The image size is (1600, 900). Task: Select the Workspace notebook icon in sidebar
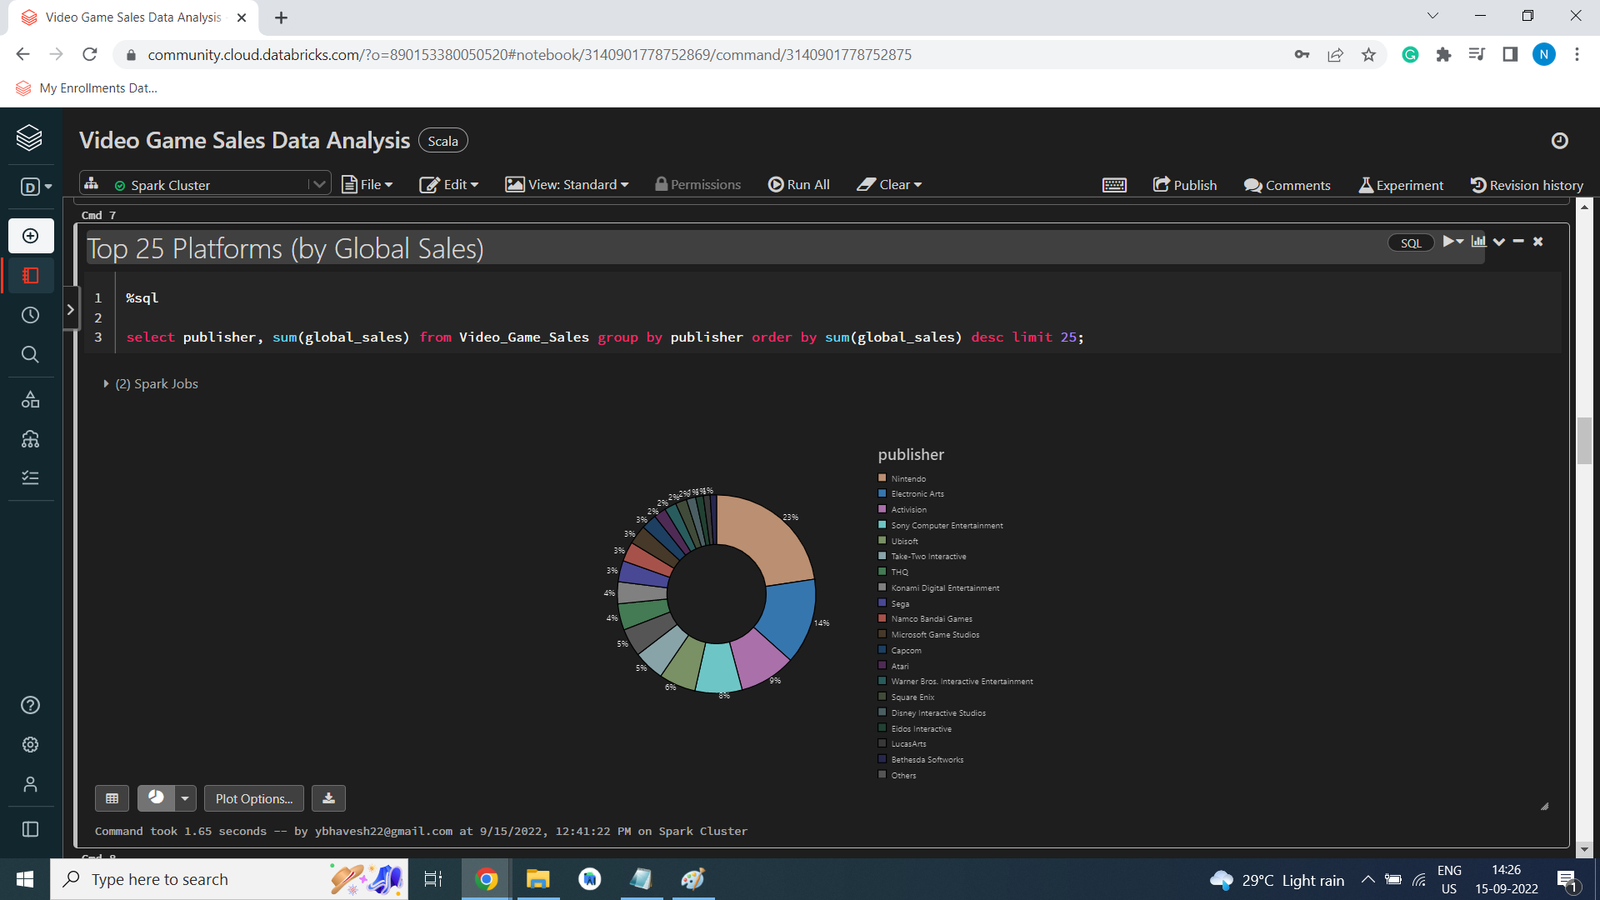click(30, 275)
